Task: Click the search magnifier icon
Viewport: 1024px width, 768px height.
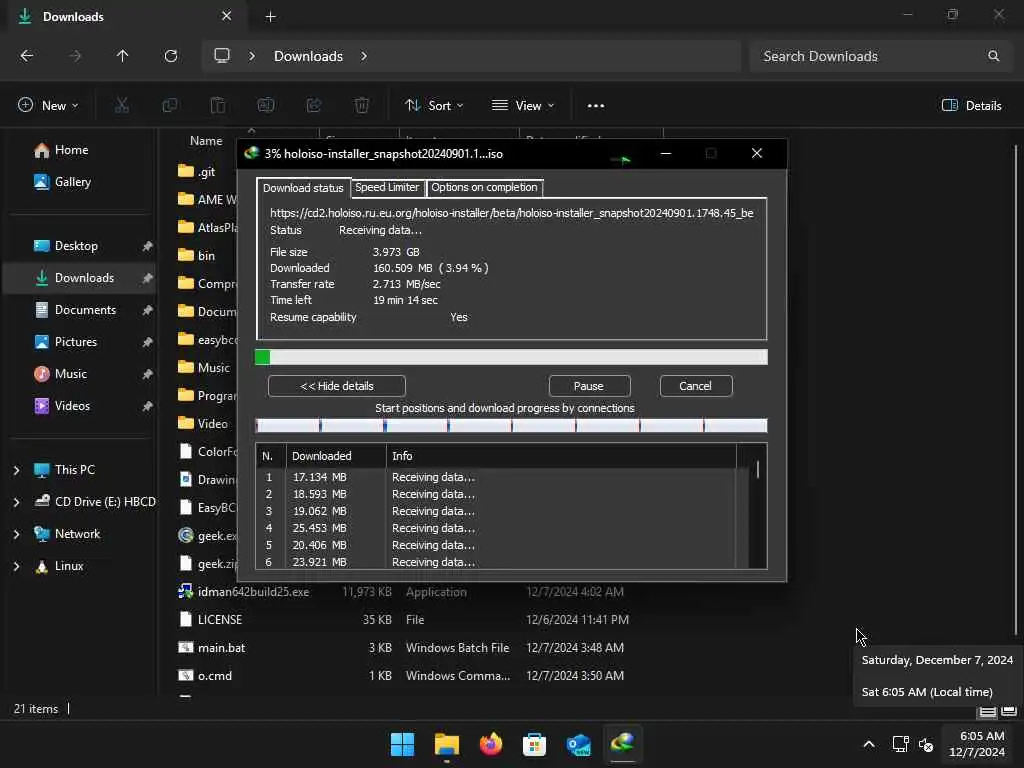Action: (x=993, y=56)
